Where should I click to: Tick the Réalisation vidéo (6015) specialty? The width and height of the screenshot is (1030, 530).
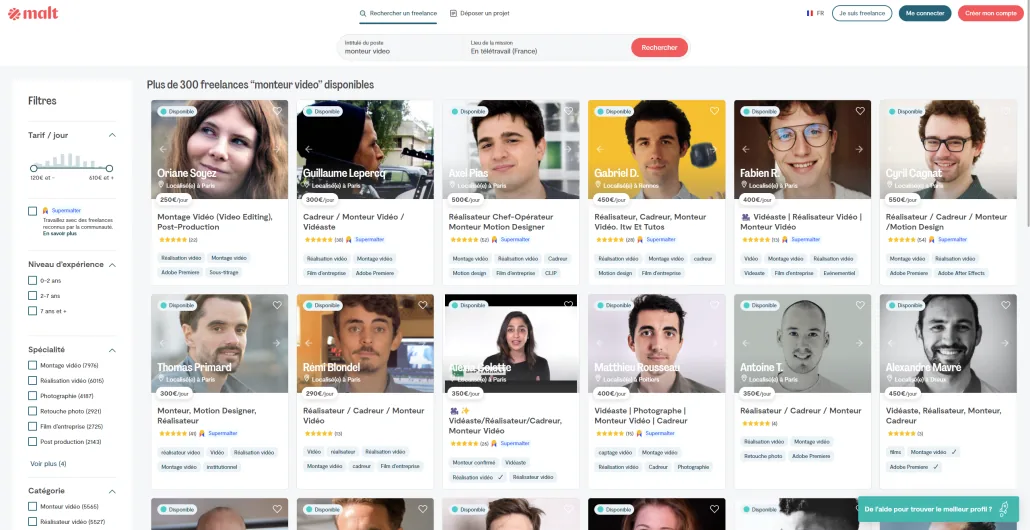point(32,380)
